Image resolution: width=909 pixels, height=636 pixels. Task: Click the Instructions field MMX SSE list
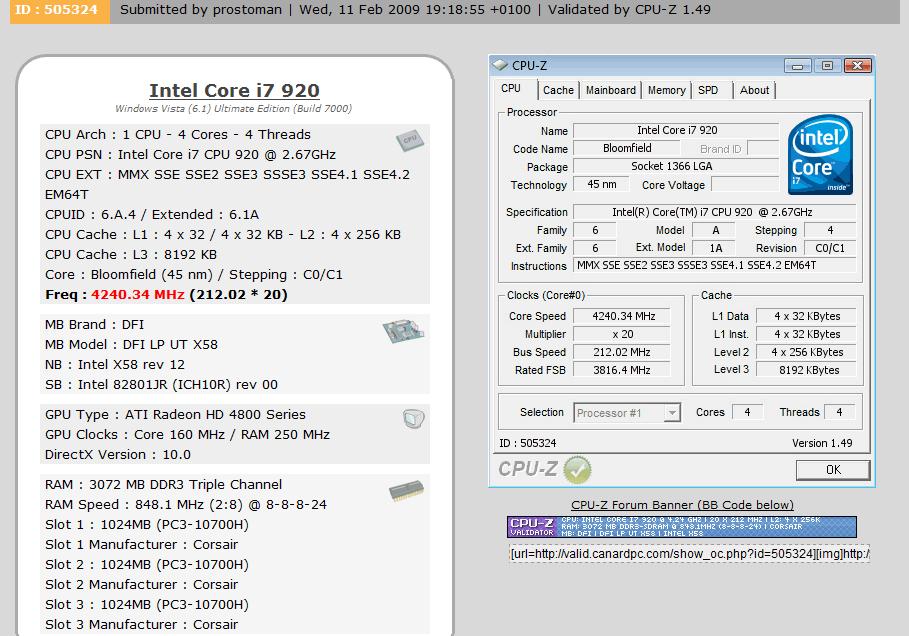point(714,266)
